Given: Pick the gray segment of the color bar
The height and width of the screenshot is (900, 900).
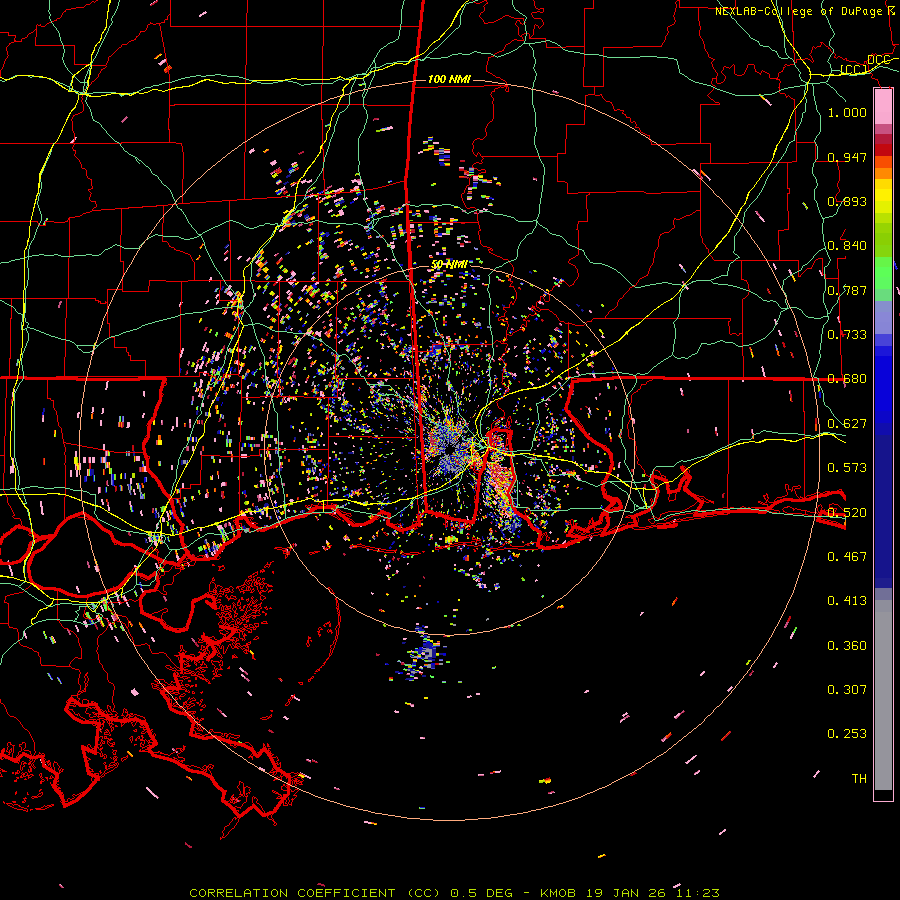Looking at the screenshot, I should coord(883,695).
